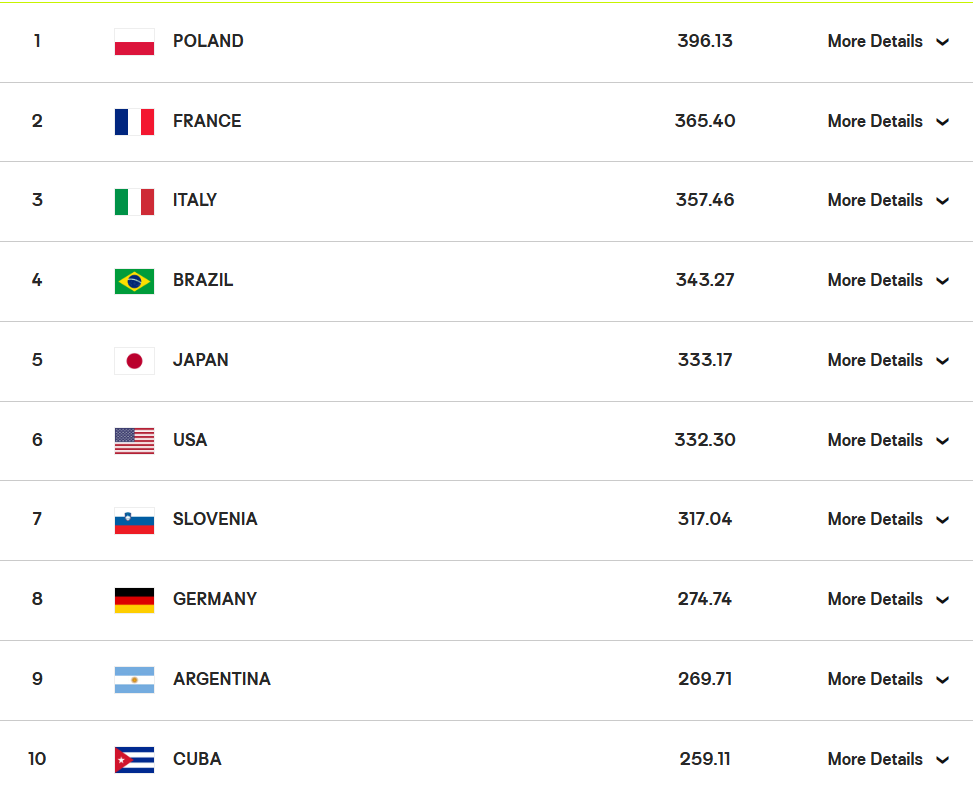Screen dimensions: 973x798
Task: Open More Details text for France
Action: pyautogui.click(x=875, y=121)
